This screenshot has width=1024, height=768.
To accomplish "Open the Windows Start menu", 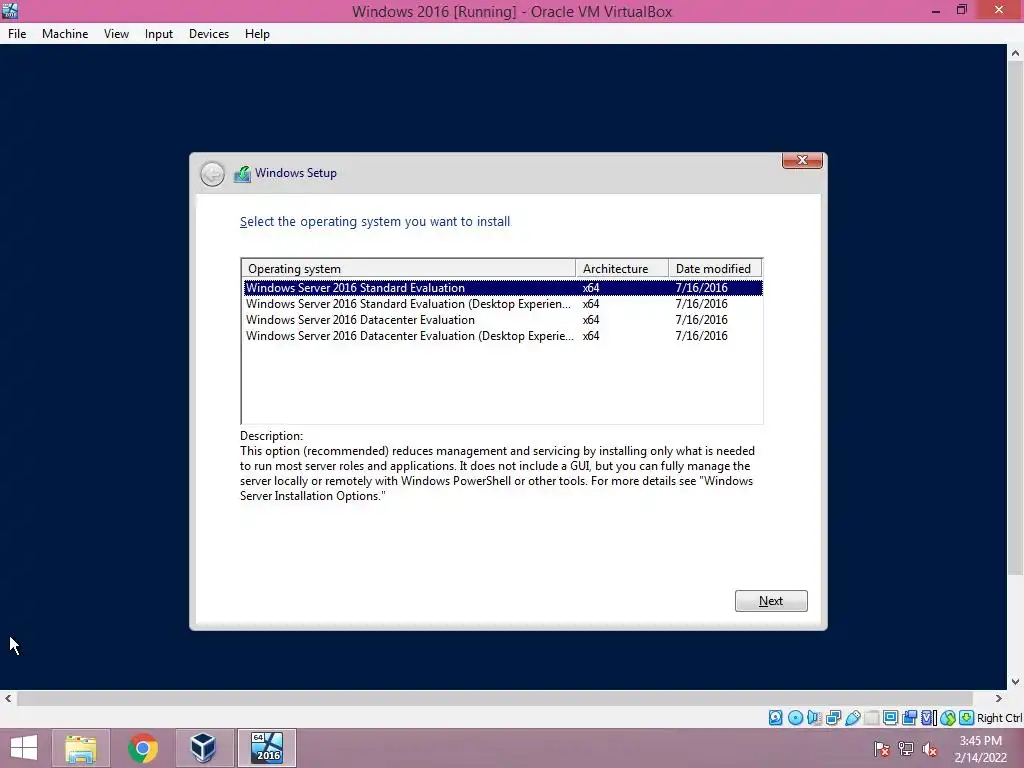I will (x=24, y=748).
